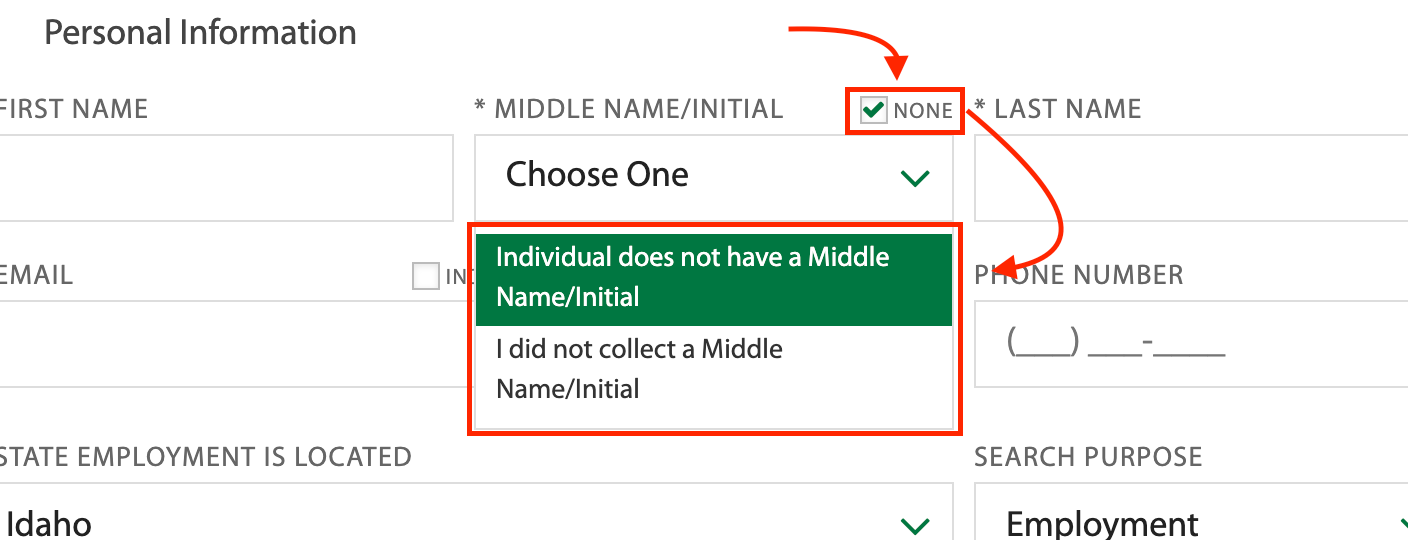Click the Middle Name/Initial field label
Viewport: 1408px width, 540px height.
coord(630,109)
